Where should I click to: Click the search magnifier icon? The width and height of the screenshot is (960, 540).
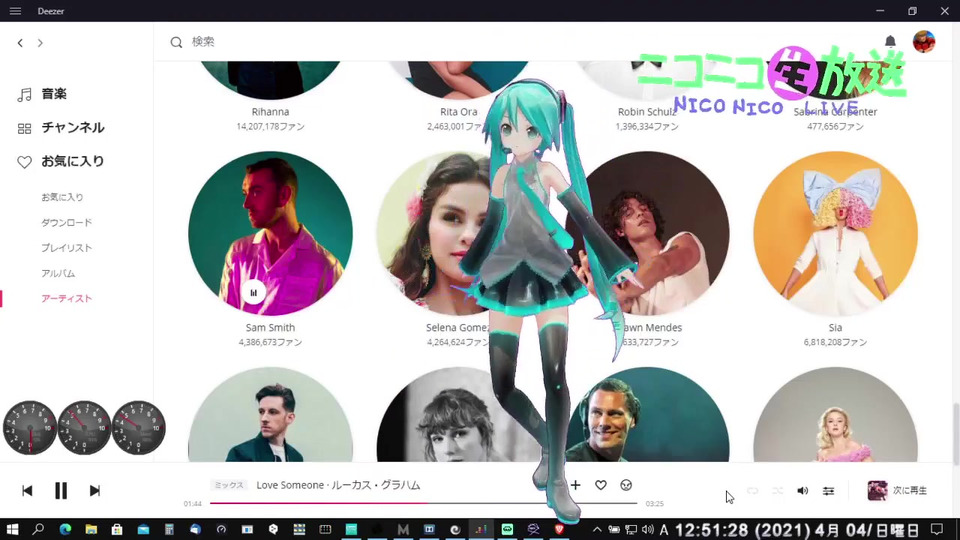[x=176, y=42]
